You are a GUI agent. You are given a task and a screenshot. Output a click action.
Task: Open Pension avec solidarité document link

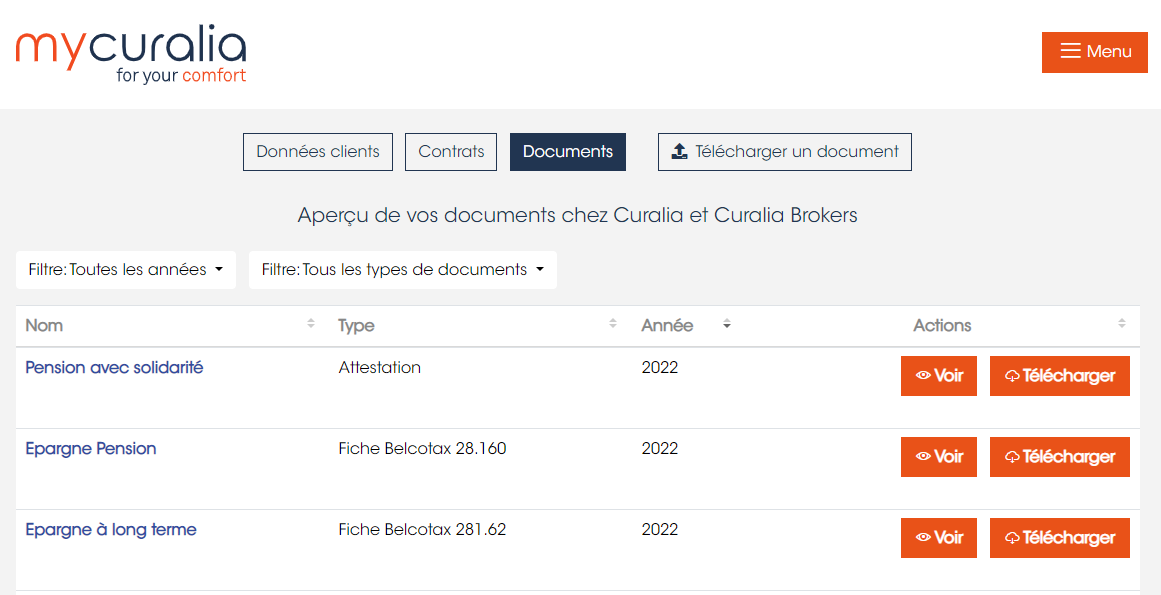(114, 368)
